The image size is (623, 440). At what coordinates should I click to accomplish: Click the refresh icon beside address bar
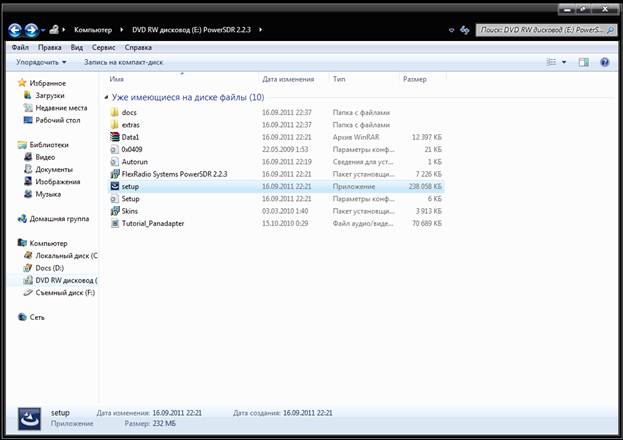click(x=464, y=30)
